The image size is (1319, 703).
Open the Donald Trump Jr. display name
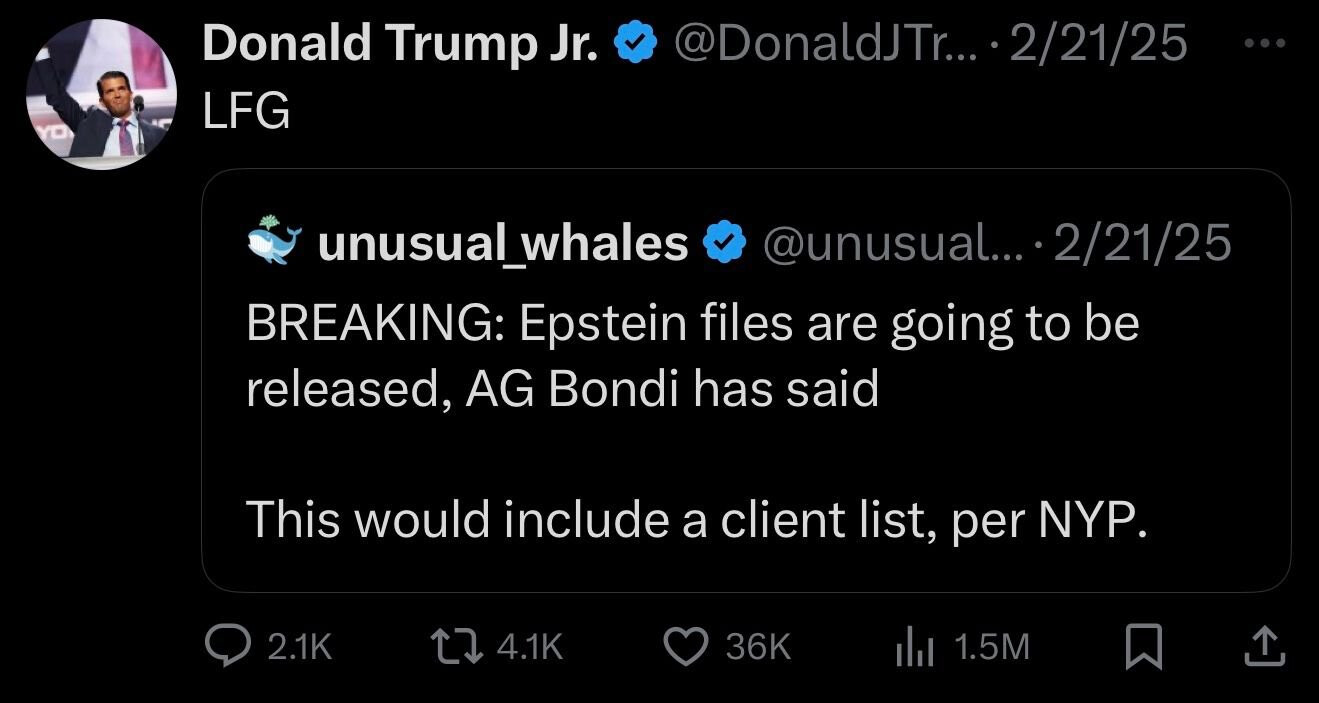401,44
